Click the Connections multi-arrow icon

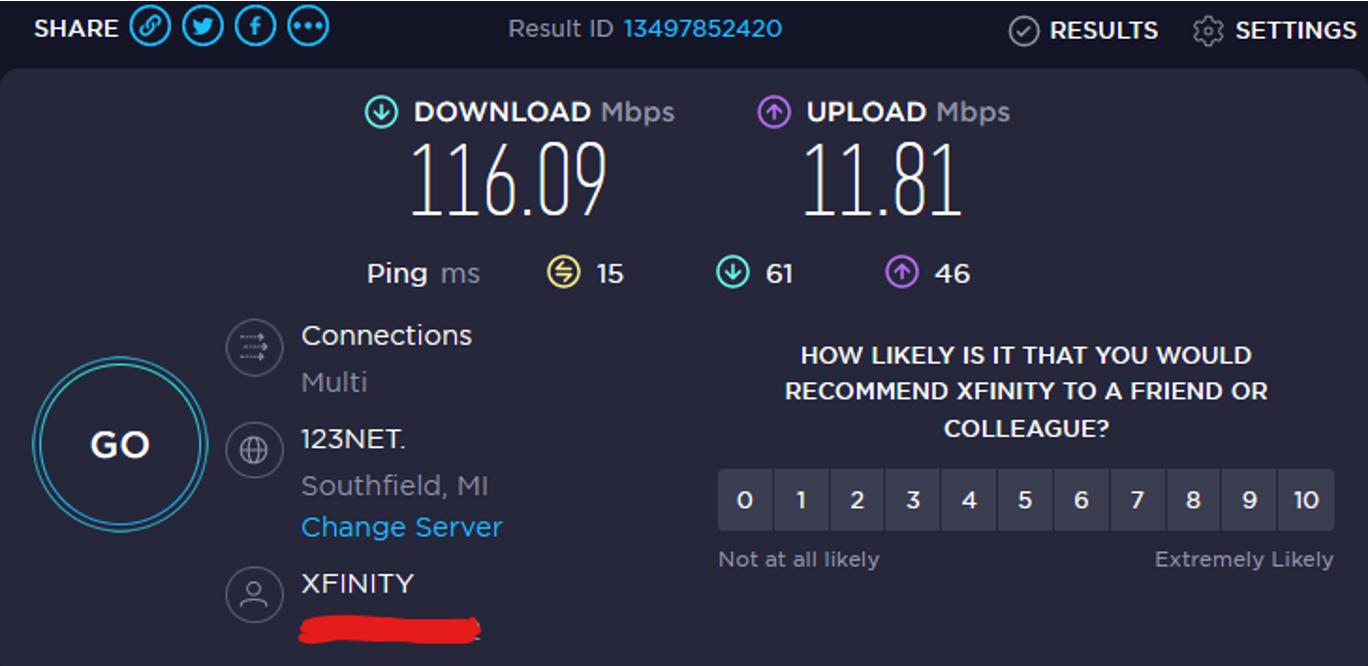254,347
